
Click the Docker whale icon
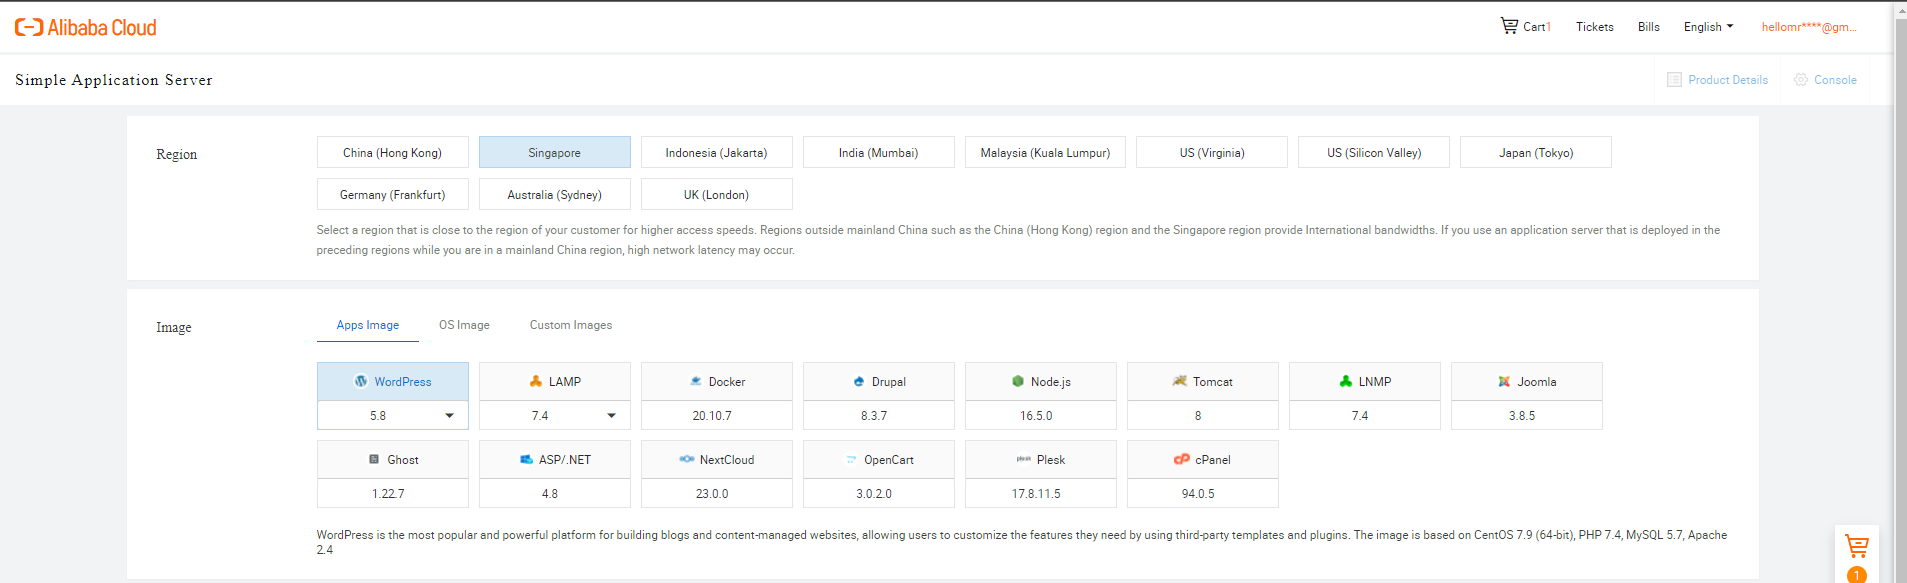tap(696, 381)
